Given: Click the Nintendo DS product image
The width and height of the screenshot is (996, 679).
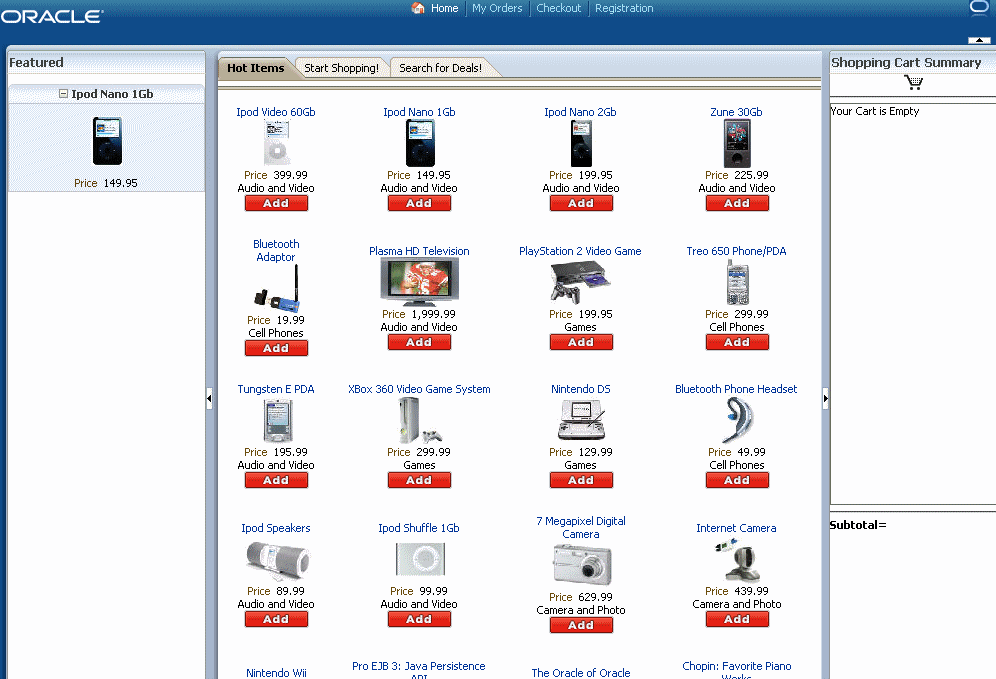Looking at the screenshot, I should coord(581,420).
